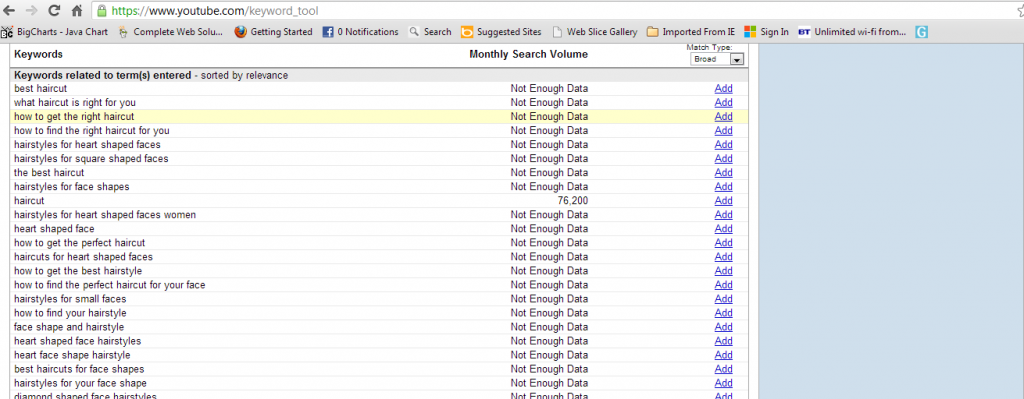Select the 'Keywords related to term(s) entered' heading
Image resolution: width=1024 pixels, height=399 pixels.
(x=103, y=75)
